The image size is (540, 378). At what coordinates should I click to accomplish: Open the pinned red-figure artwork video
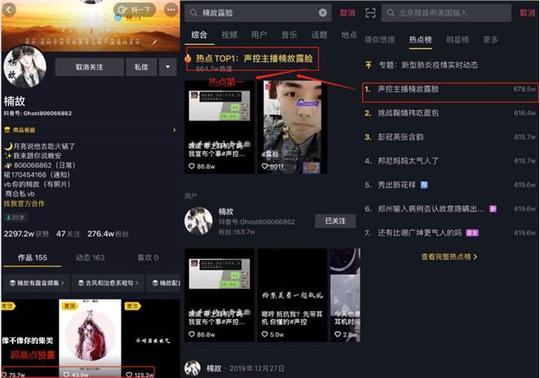pos(90,338)
